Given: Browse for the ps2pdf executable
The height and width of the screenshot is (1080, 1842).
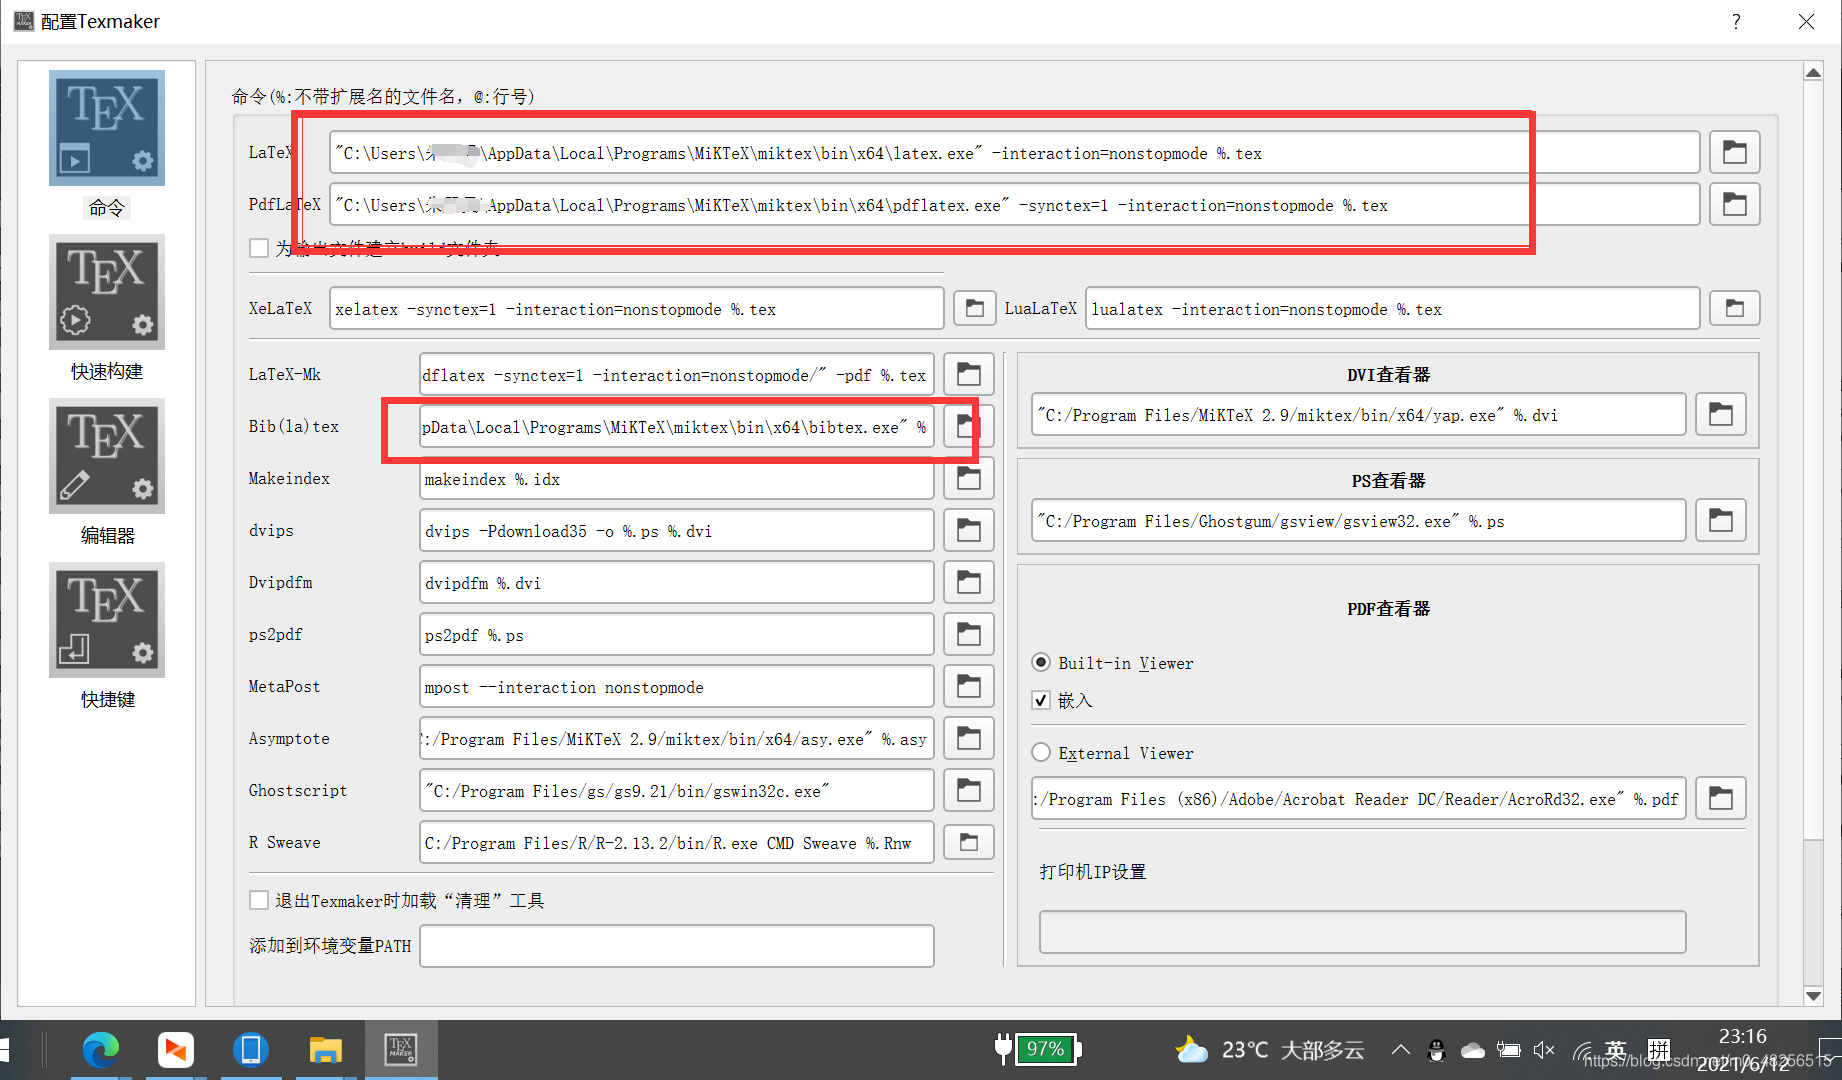Looking at the screenshot, I should click(968, 634).
